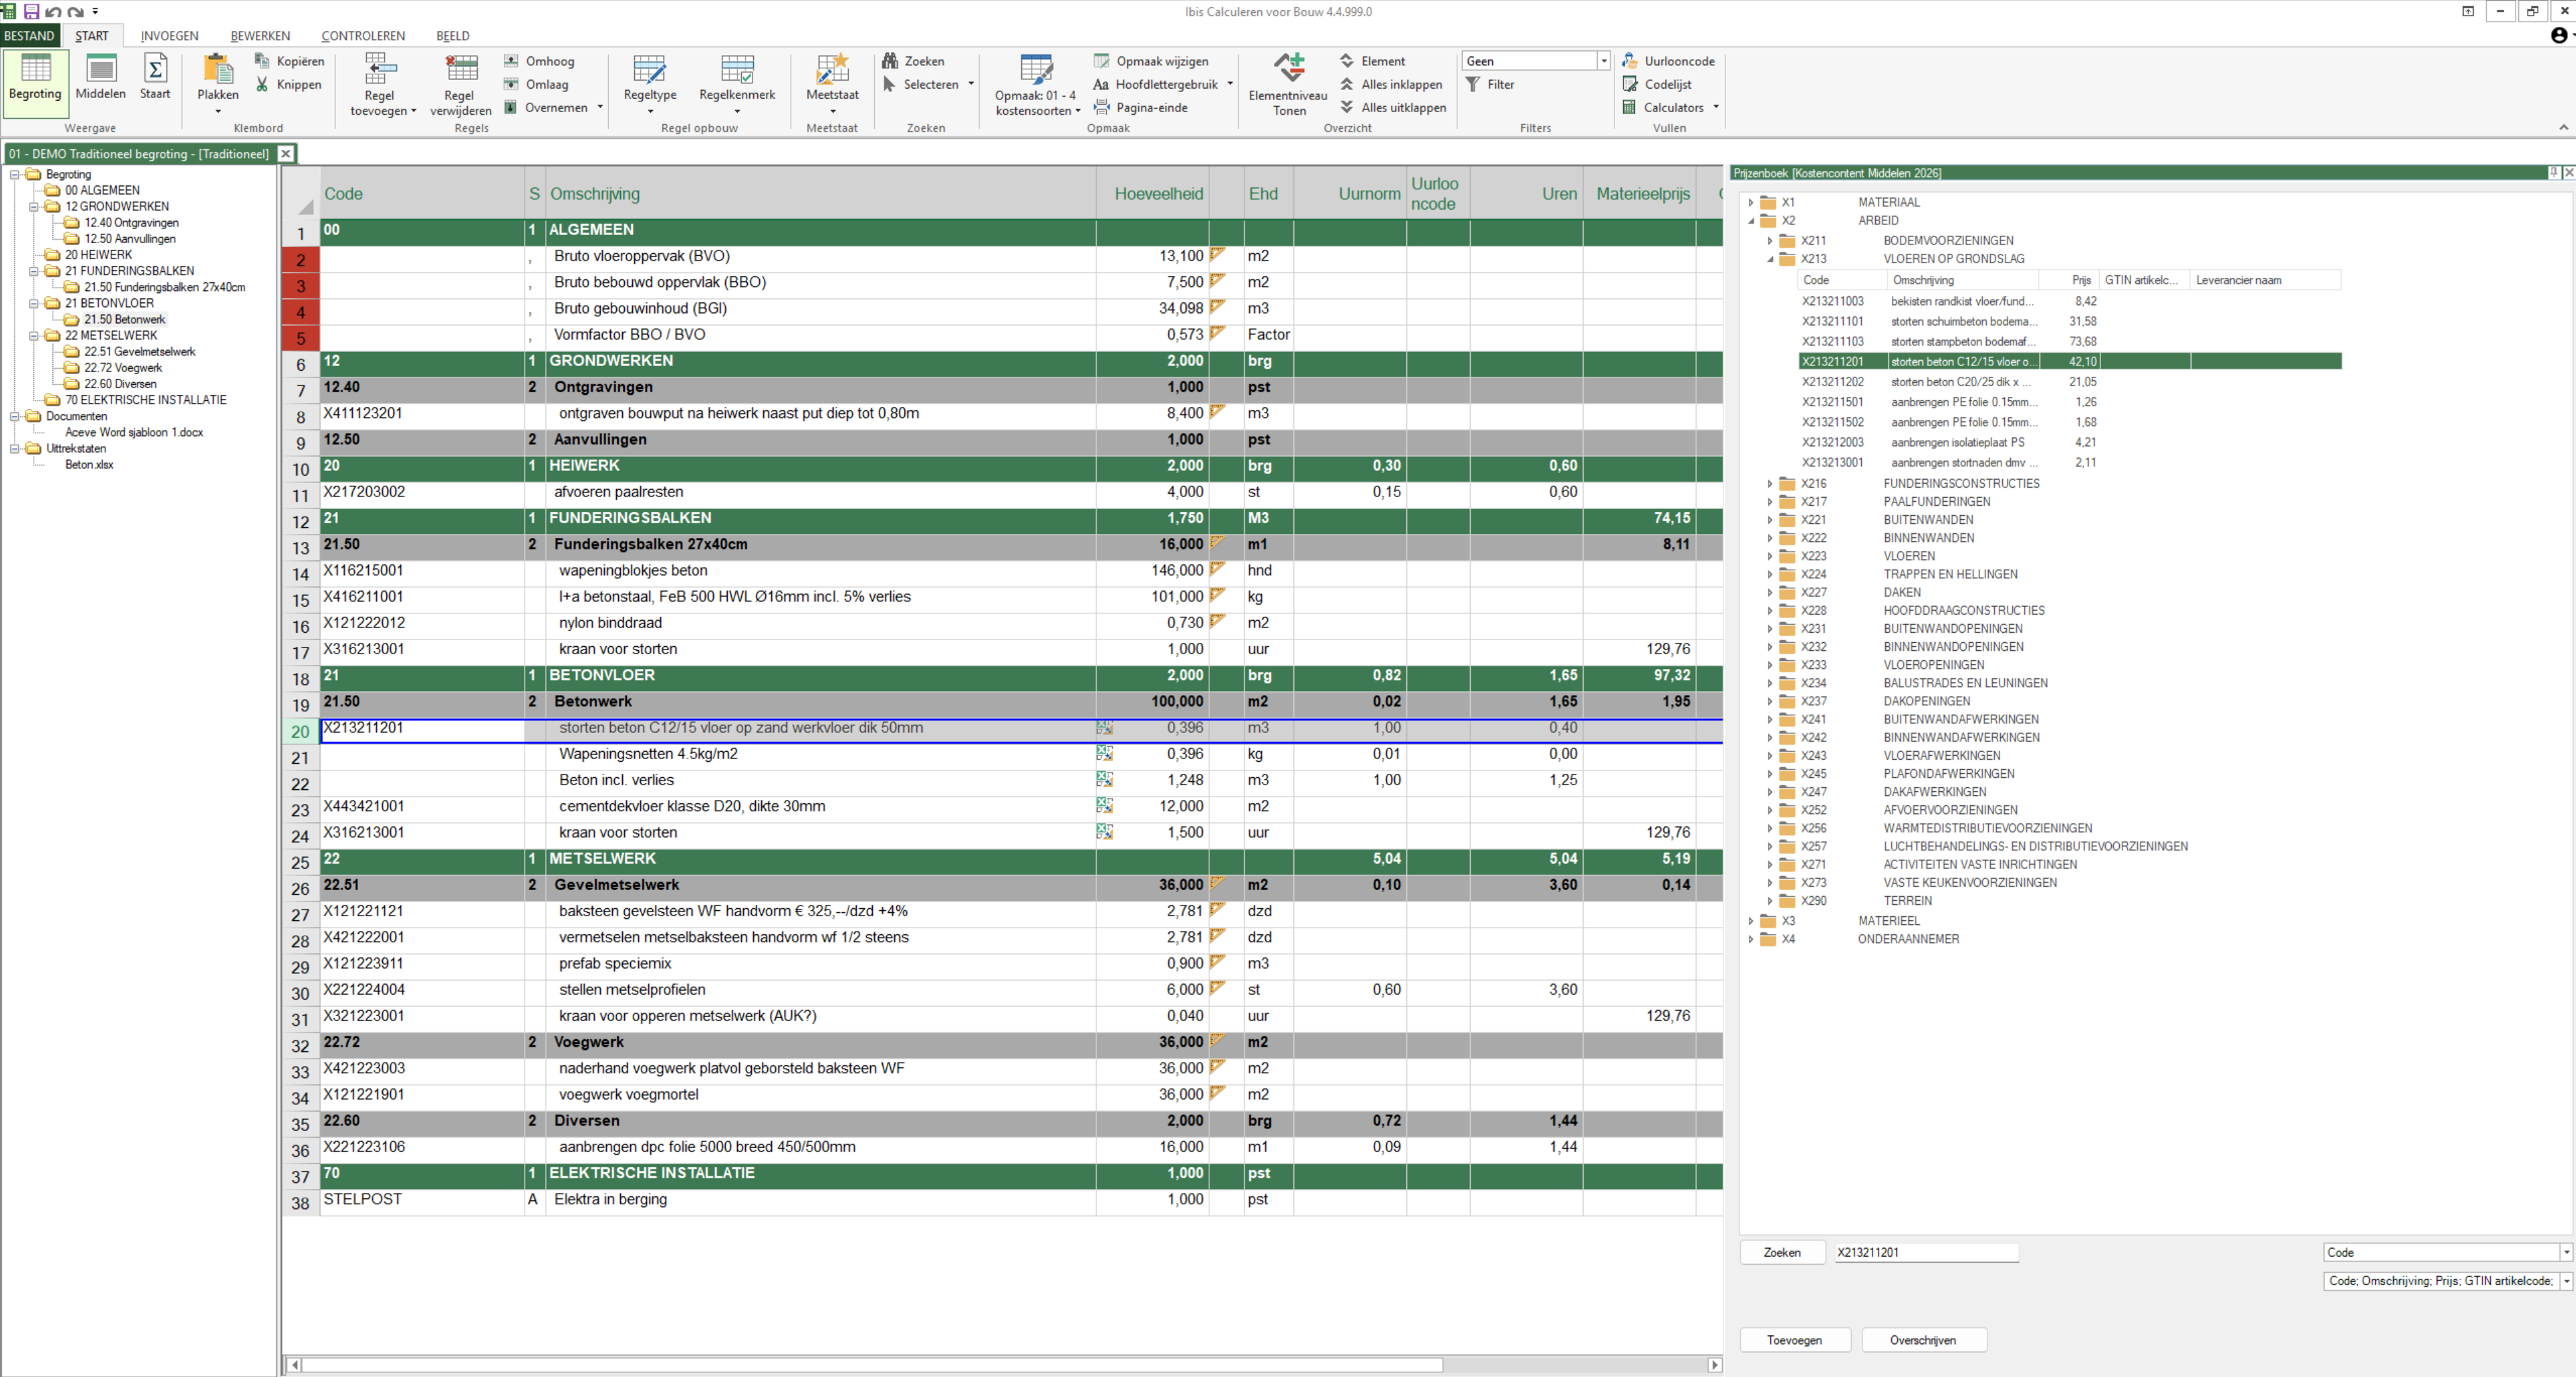Click Knippen scissors icon

click(262, 84)
